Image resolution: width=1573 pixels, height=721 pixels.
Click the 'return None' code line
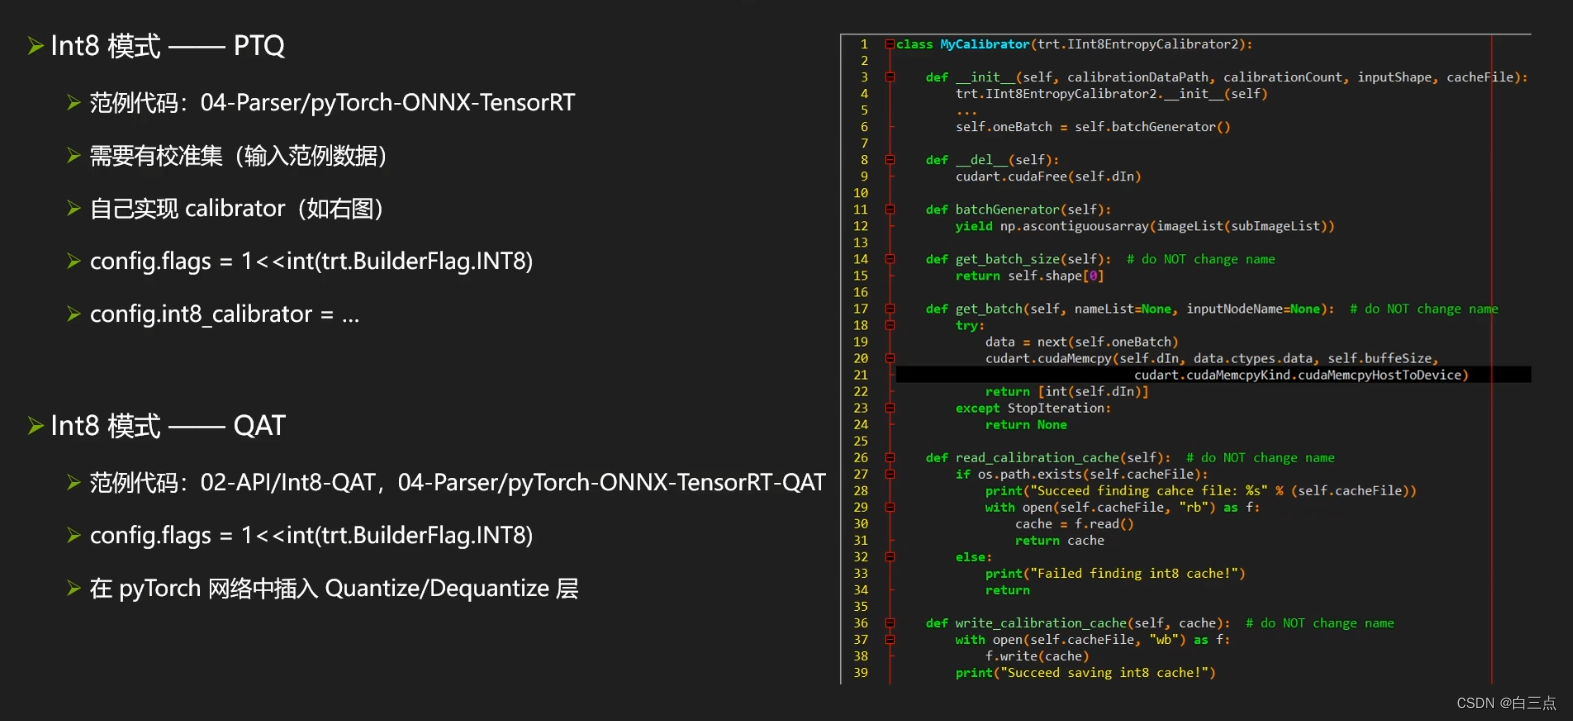[x=1026, y=425]
